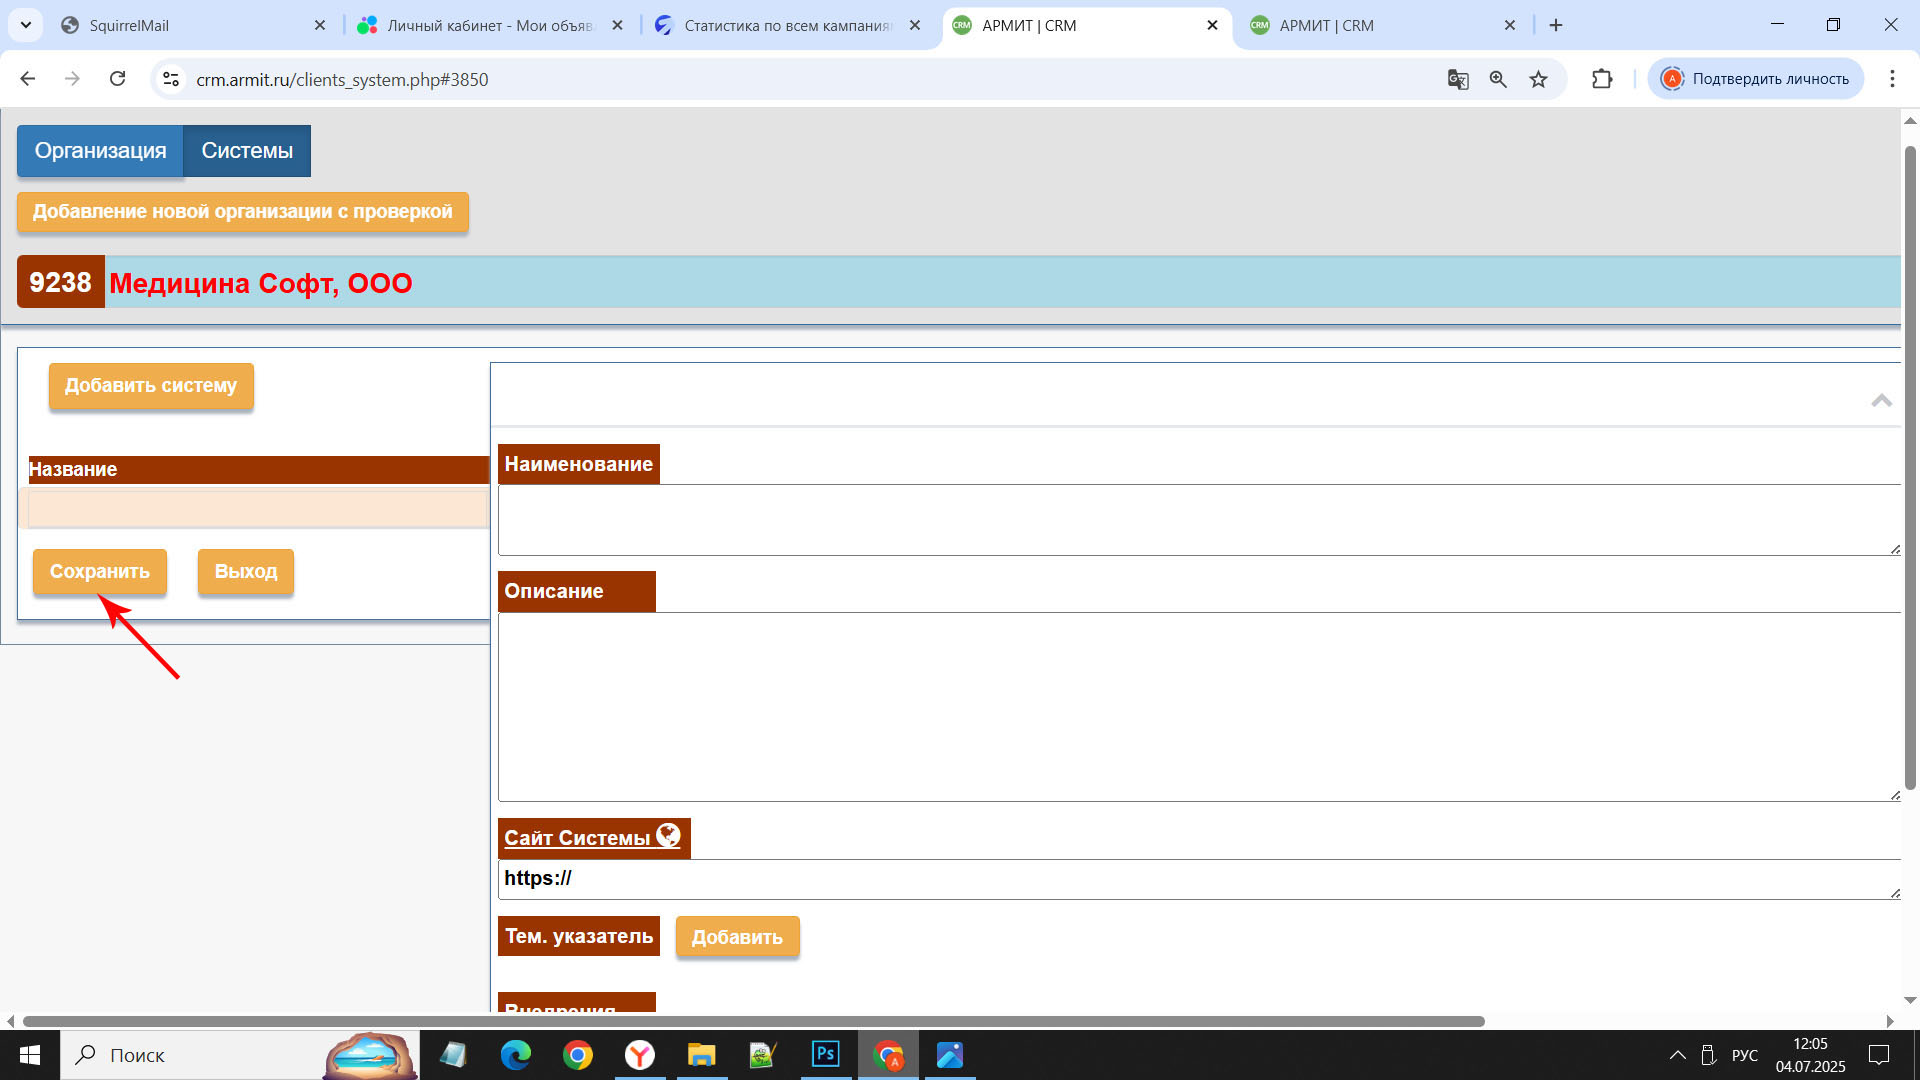
Task: Click the Подтвердить личность profile button
Action: click(x=1756, y=79)
